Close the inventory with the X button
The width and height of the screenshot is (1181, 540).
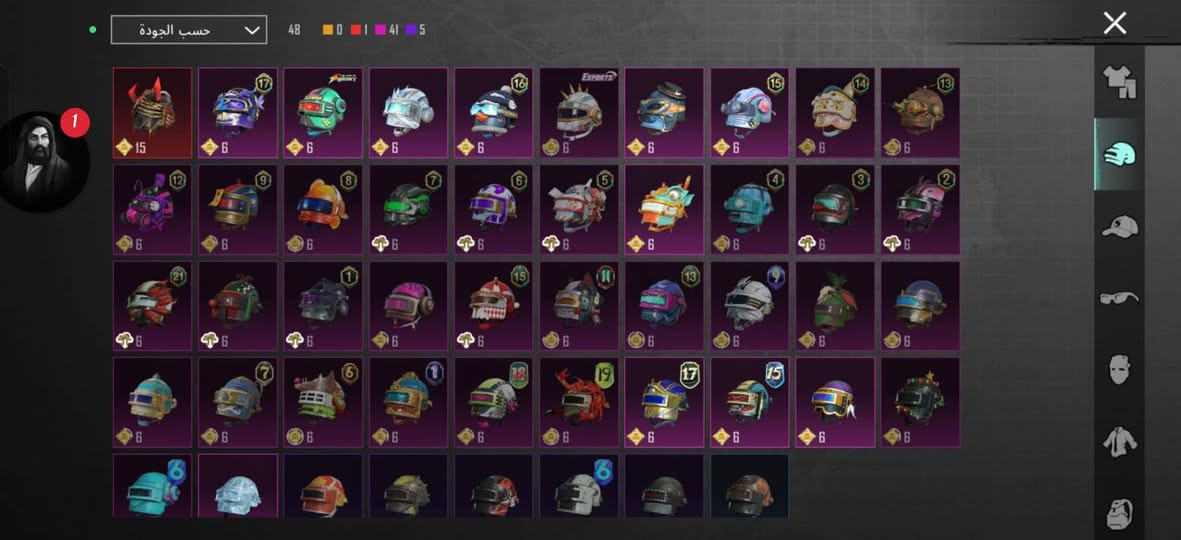pos(1114,23)
